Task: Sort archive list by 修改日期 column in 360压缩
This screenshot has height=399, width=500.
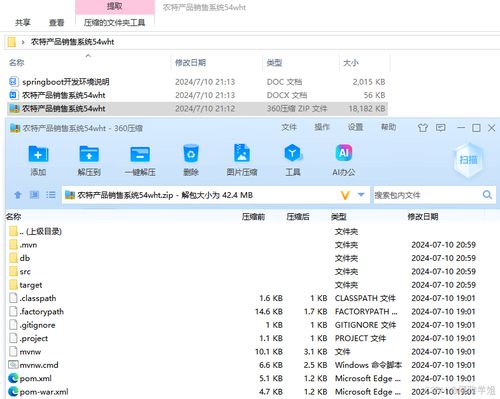Action: point(423,217)
